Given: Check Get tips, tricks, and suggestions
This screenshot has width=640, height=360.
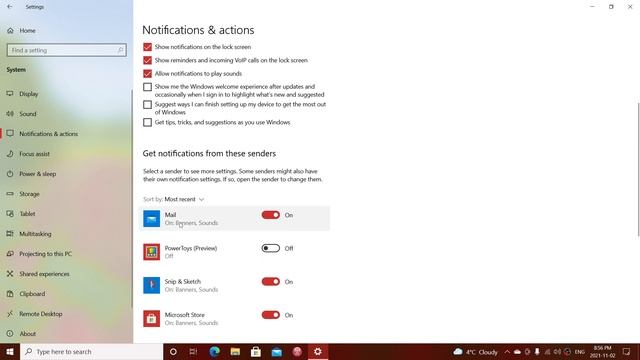Looking at the screenshot, I should click(147, 122).
